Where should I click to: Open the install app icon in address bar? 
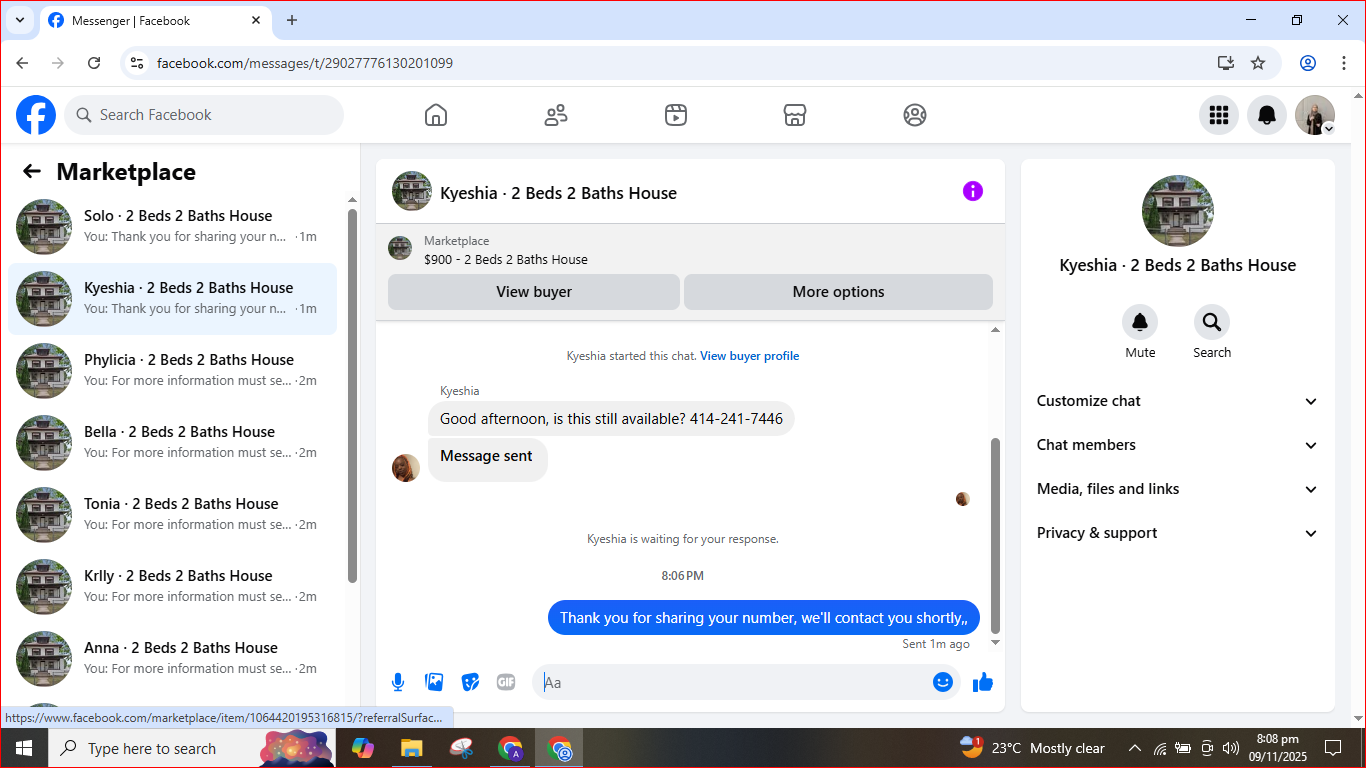(x=1226, y=63)
